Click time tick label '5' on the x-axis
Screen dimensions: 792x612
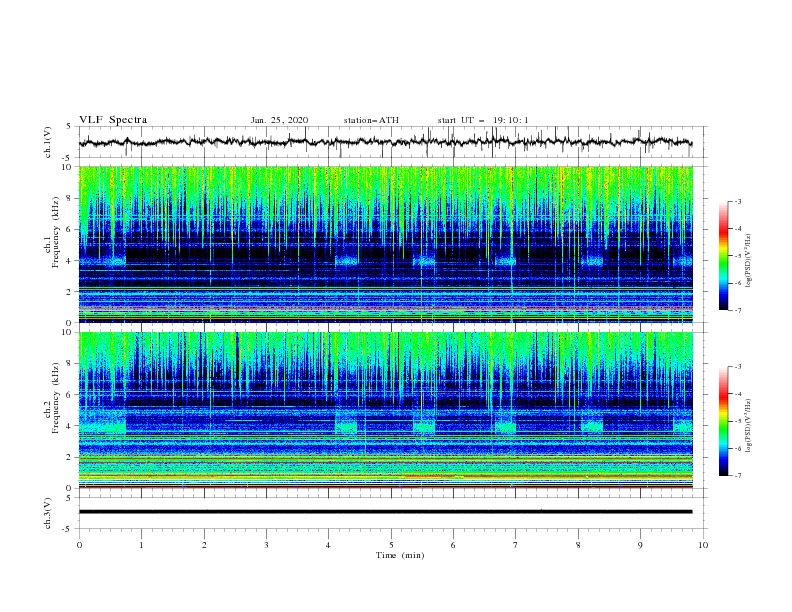coord(391,545)
